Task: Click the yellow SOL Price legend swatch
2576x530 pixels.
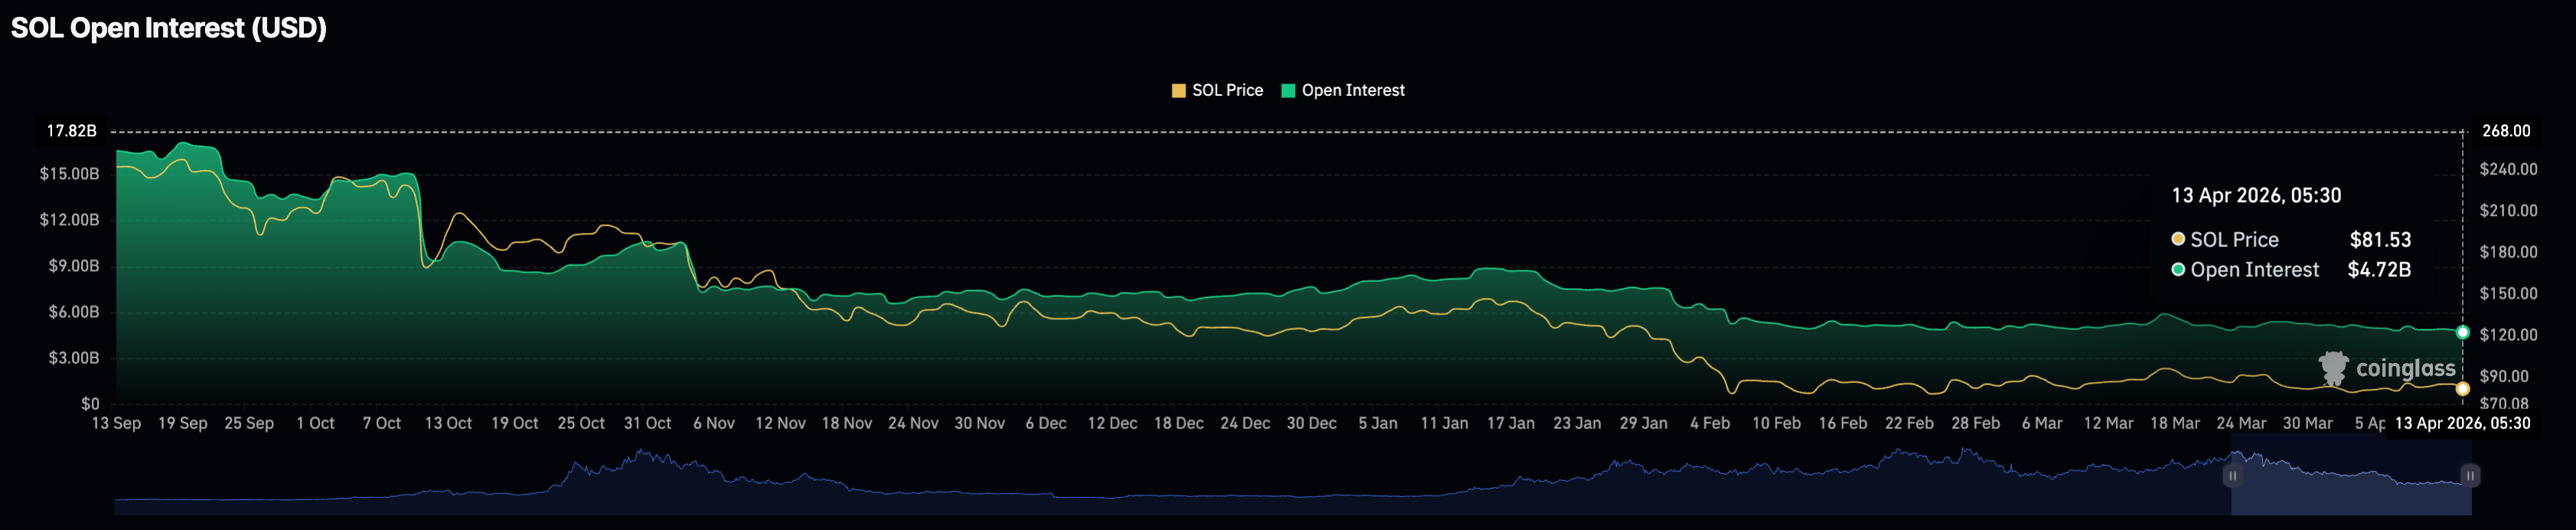Action: click(x=1178, y=91)
